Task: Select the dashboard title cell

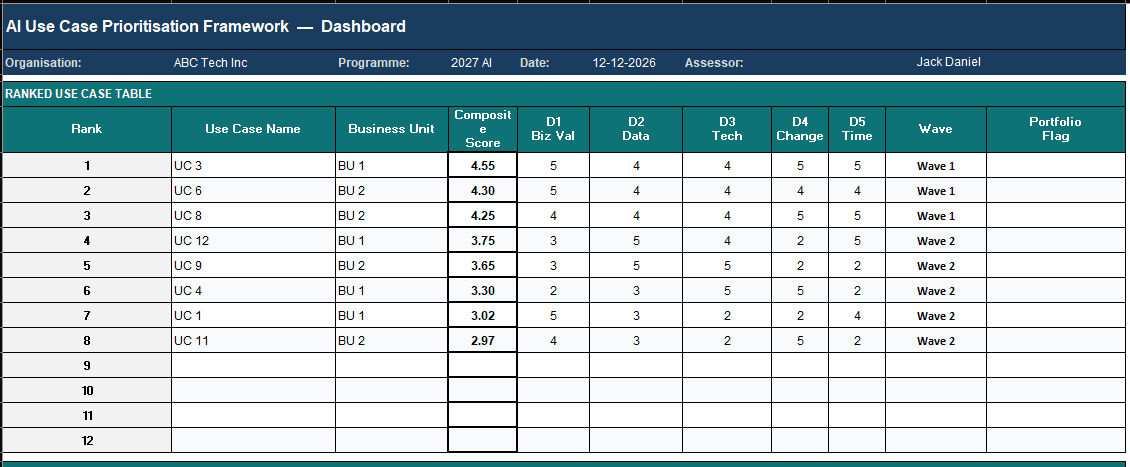Action: [564, 27]
